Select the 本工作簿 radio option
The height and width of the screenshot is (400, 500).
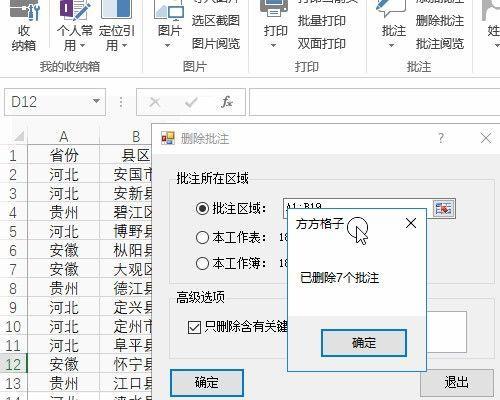pos(202,263)
